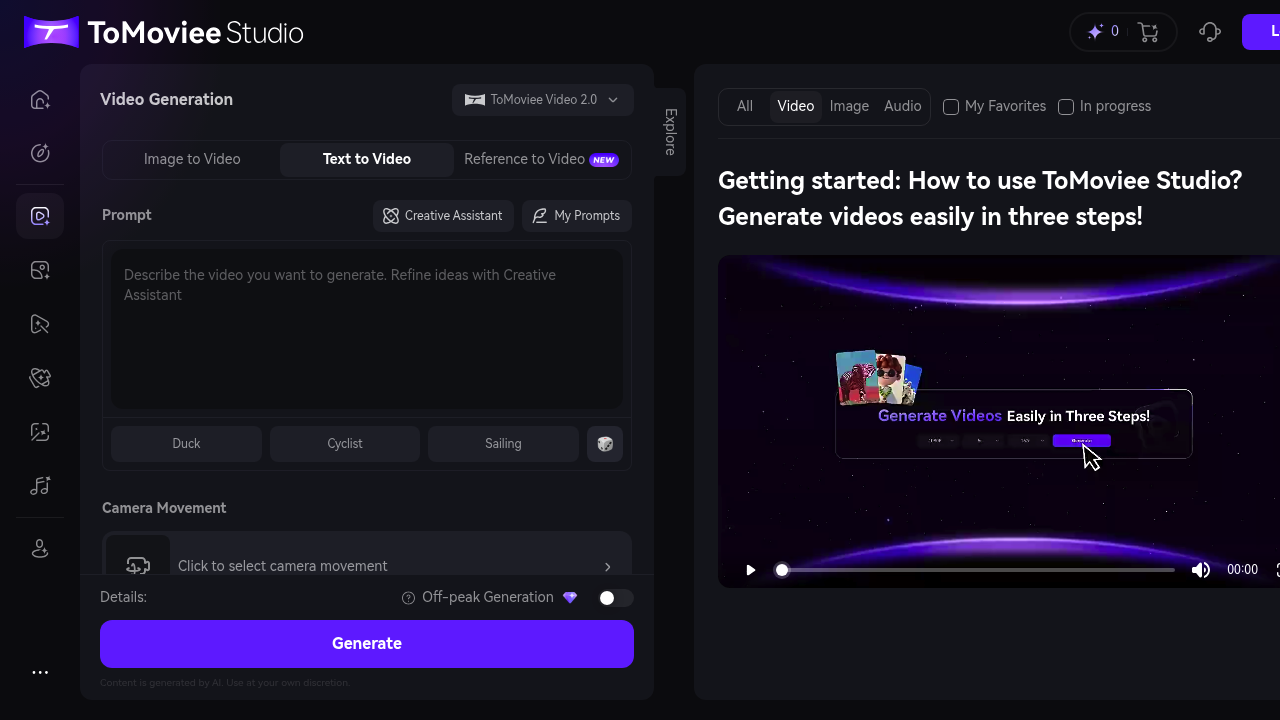Open the shopping cart icon

coord(1148,31)
